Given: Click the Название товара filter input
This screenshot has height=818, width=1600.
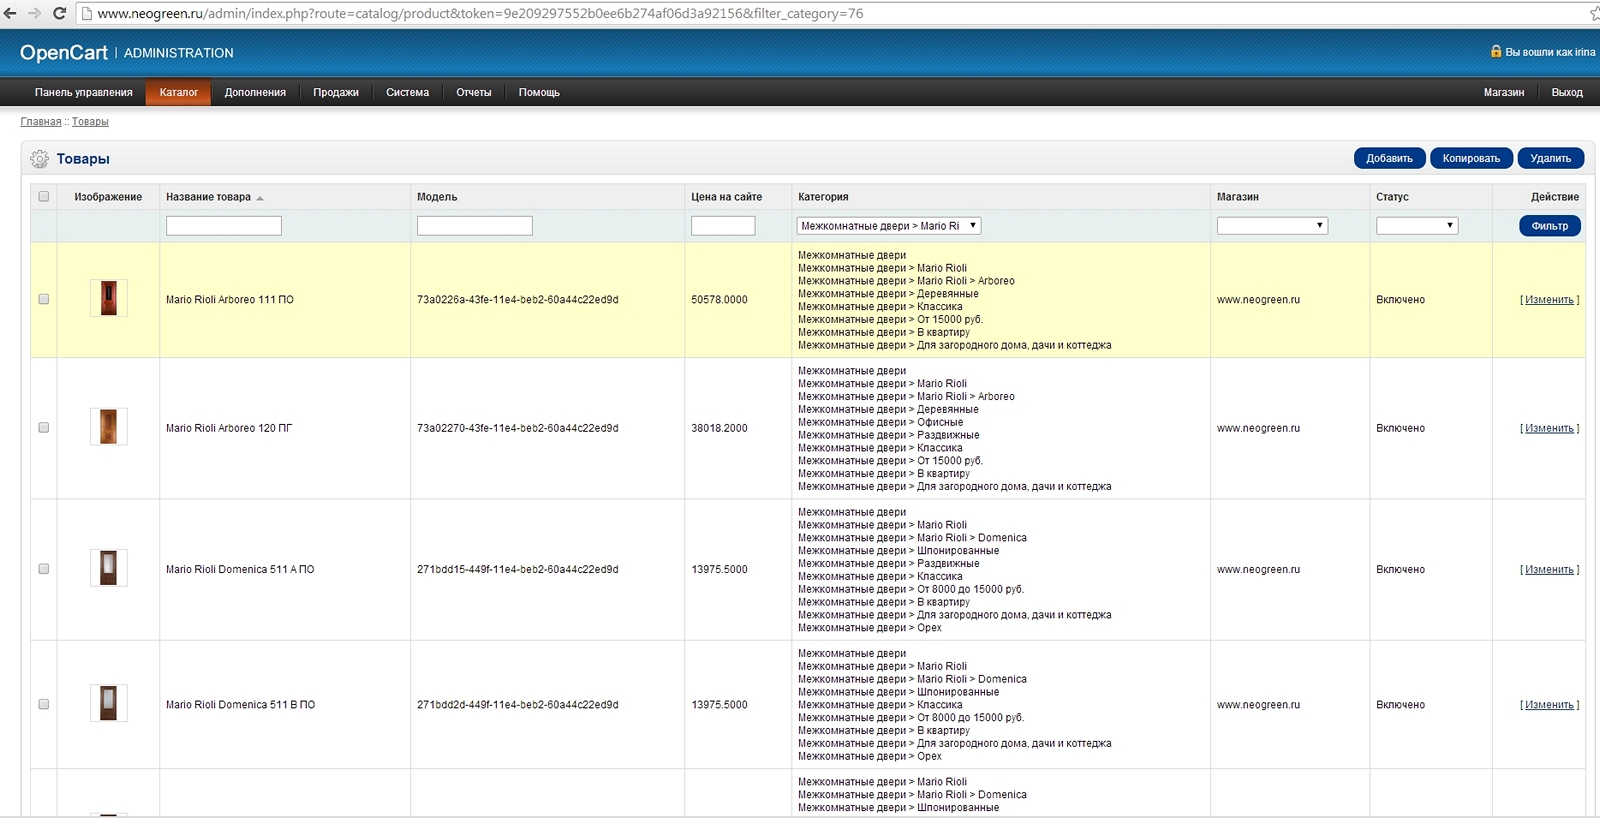Looking at the screenshot, I should (224, 226).
